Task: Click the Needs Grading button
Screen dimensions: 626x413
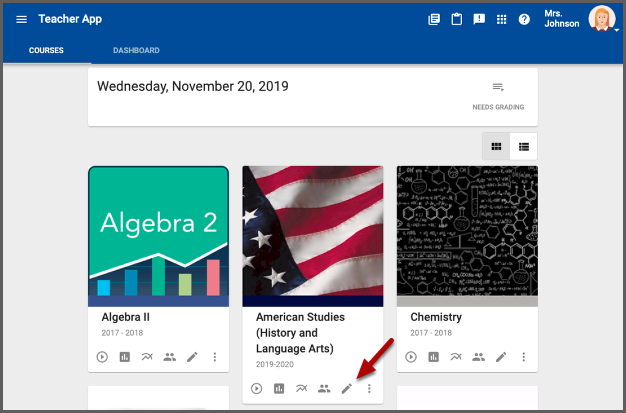Action: click(x=498, y=95)
